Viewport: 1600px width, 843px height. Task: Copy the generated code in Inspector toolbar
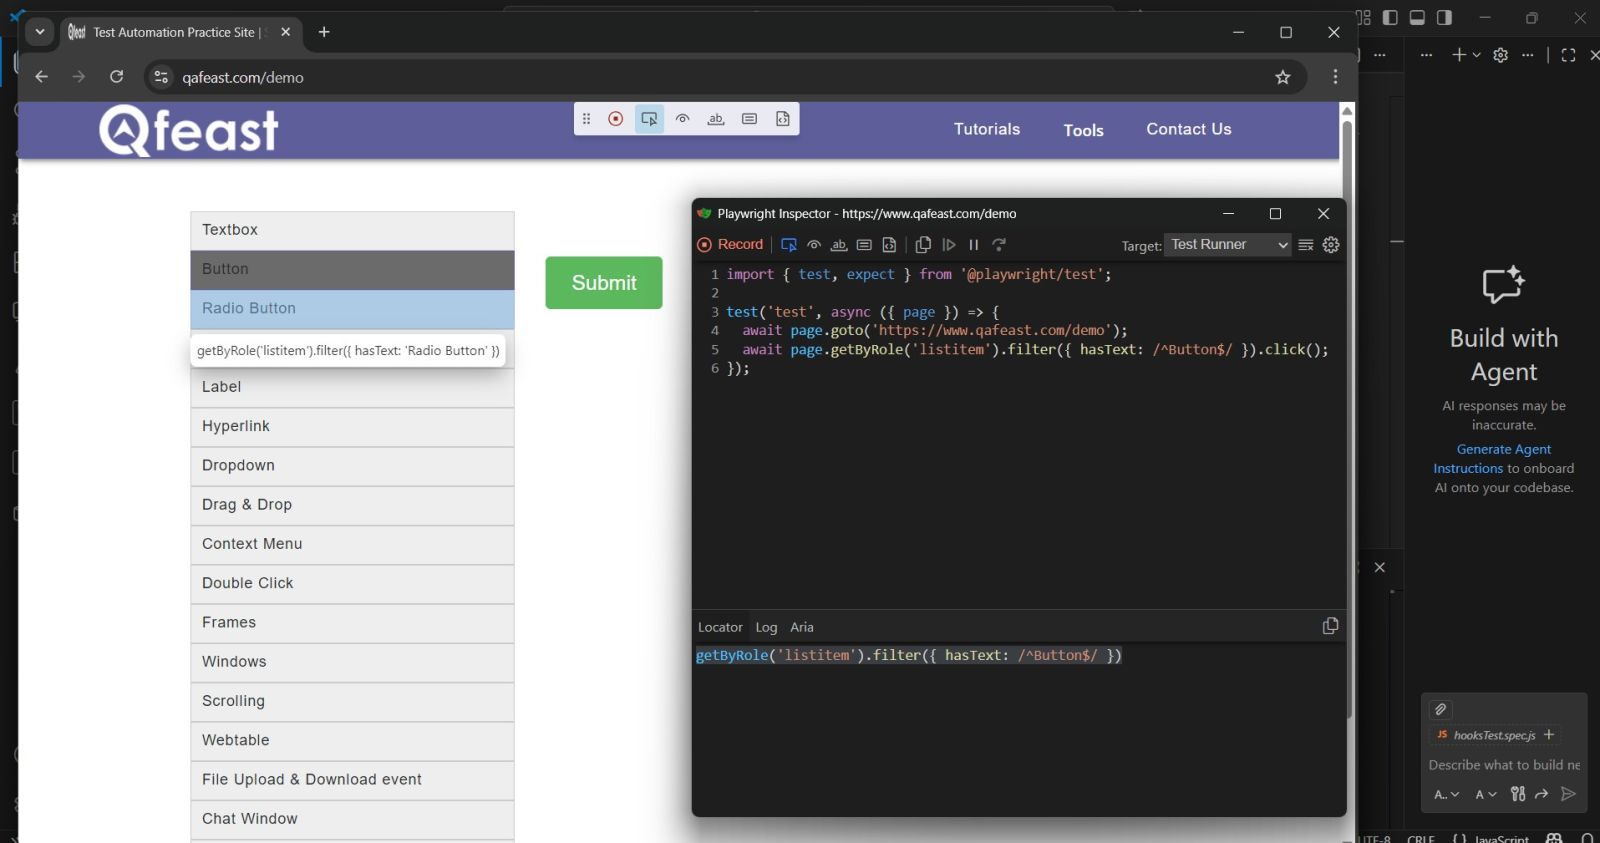pos(923,245)
